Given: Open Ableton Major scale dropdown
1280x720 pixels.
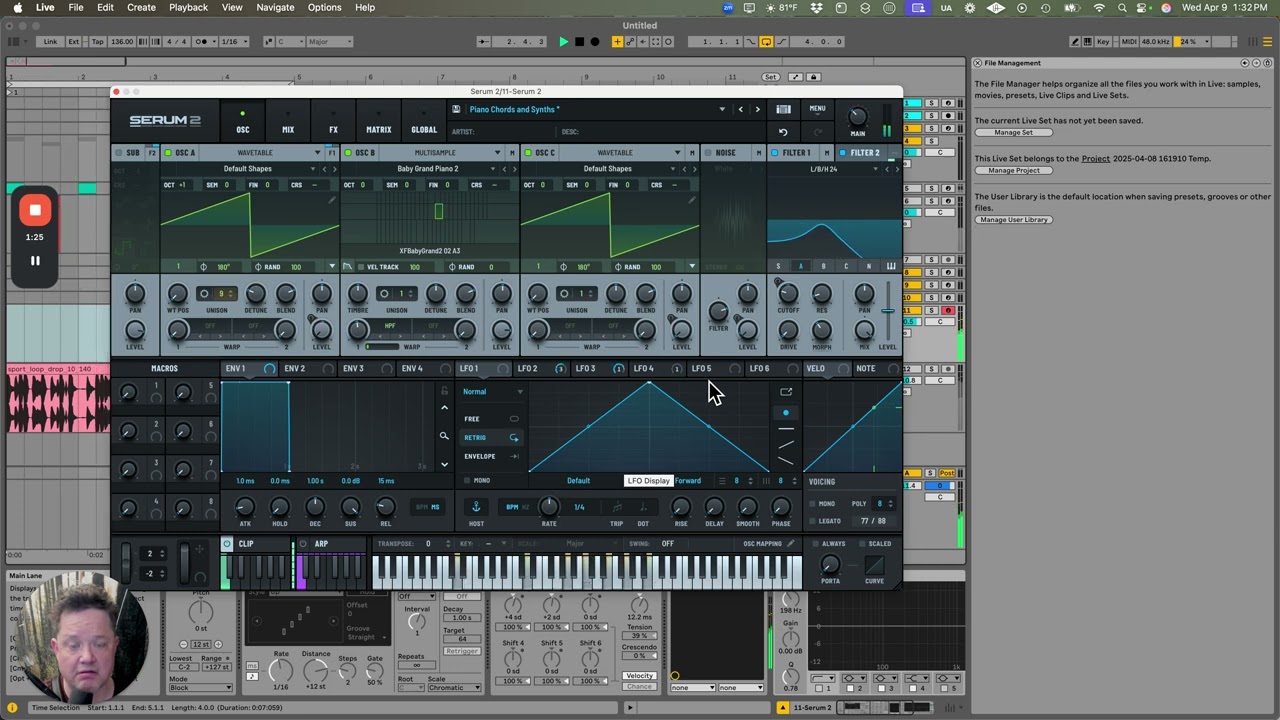Looking at the screenshot, I should coord(331,42).
